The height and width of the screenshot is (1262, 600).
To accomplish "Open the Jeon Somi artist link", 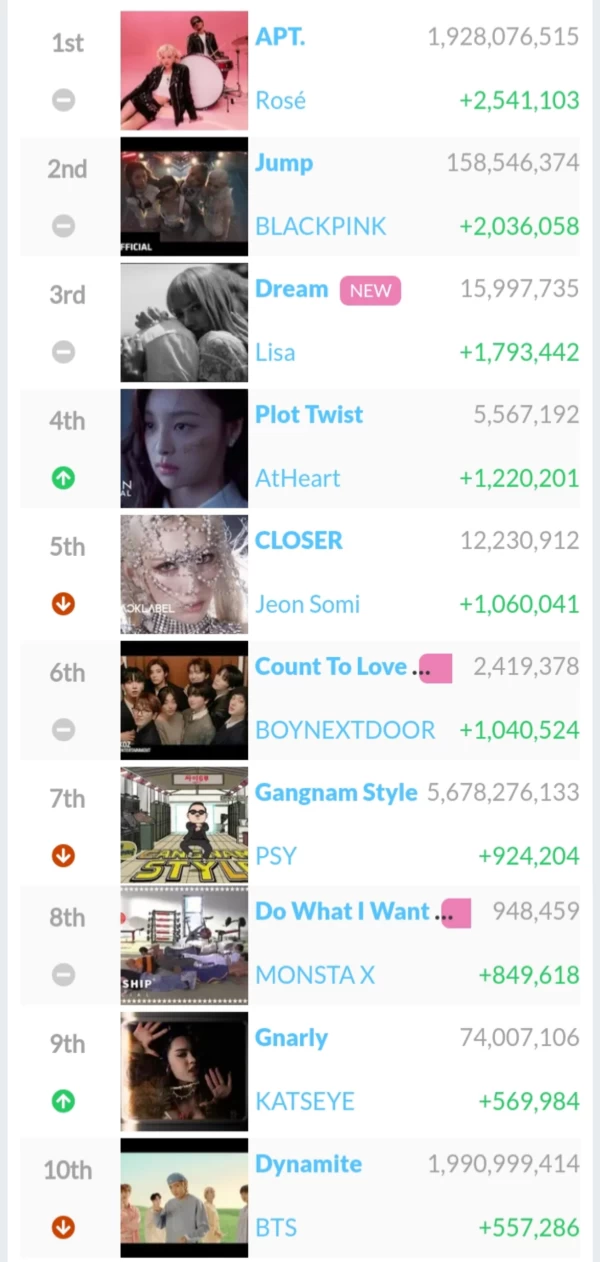I will pyautogui.click(x=308, y=604).
